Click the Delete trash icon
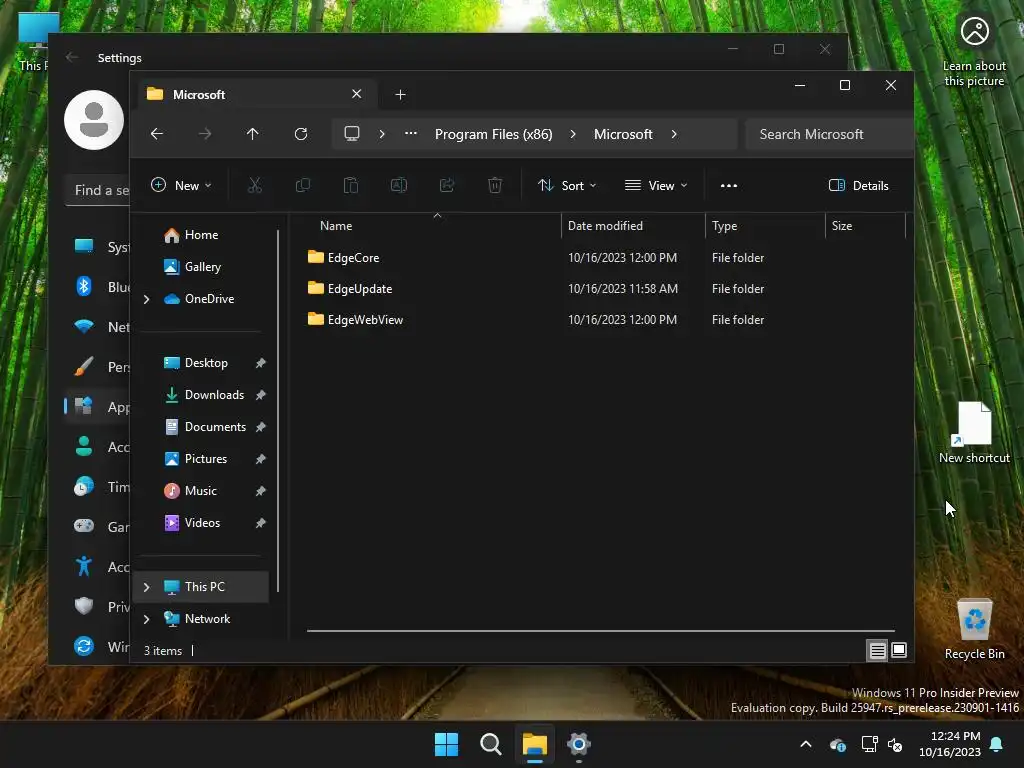 tap(495, 185)
